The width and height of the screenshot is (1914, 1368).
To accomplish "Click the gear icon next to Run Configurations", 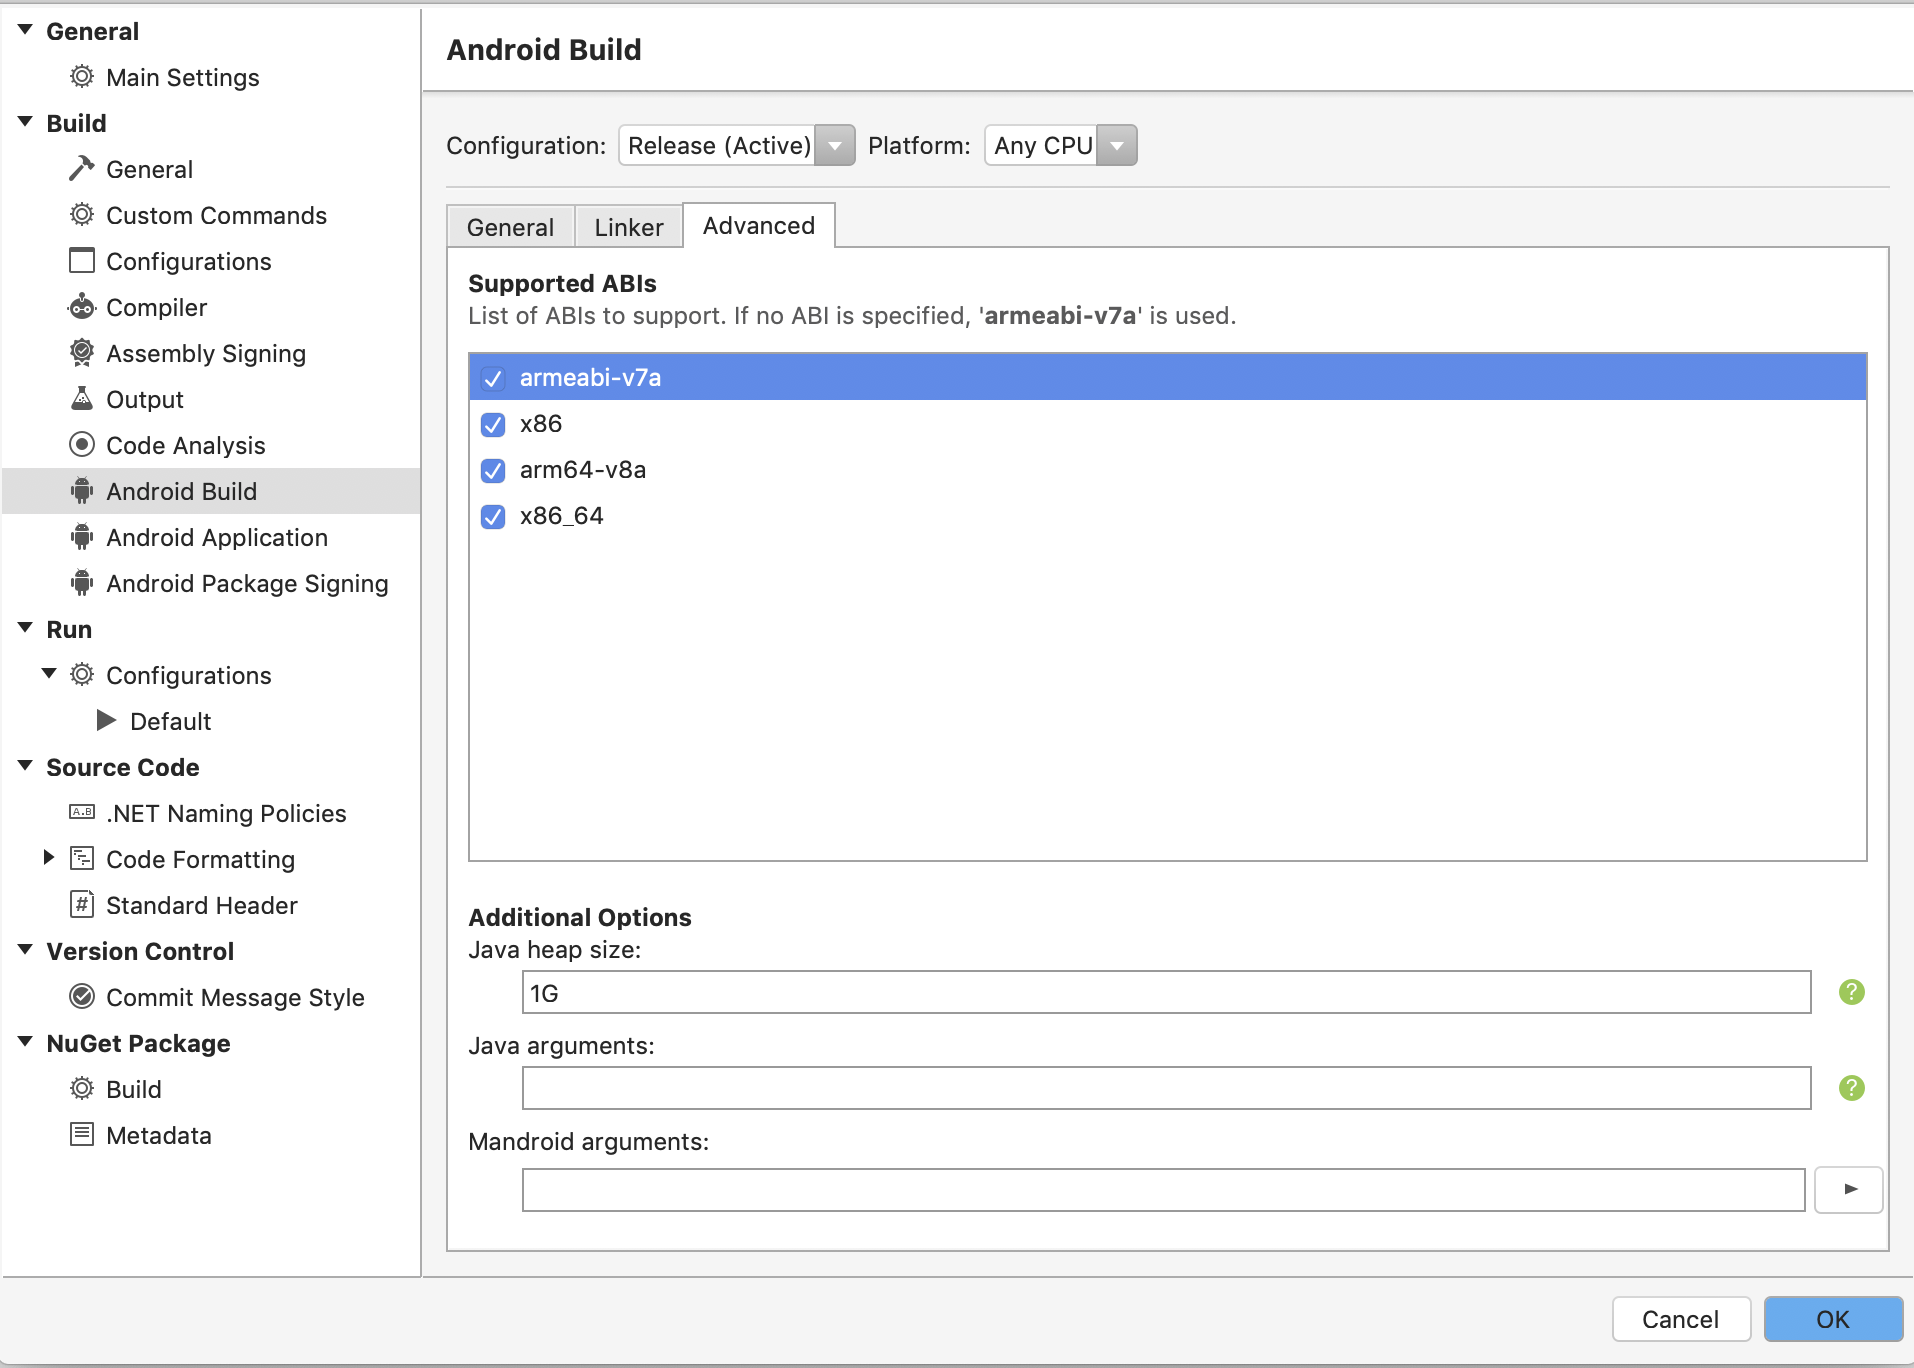I will 82,675.
